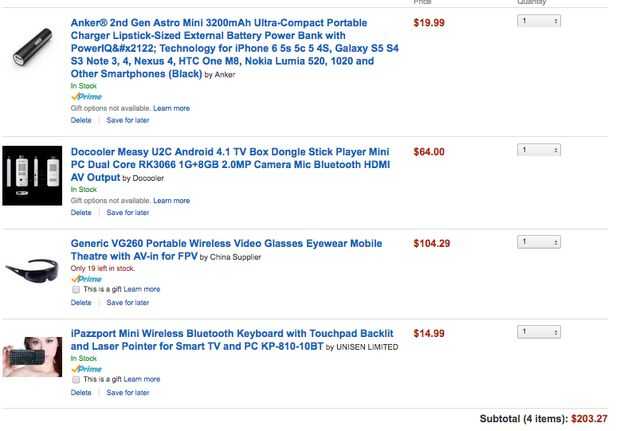This screenshot has height=431, width=620.
Task: Click the Prime logo under iPazzport keyboard
Action: (x=86, y=369)
